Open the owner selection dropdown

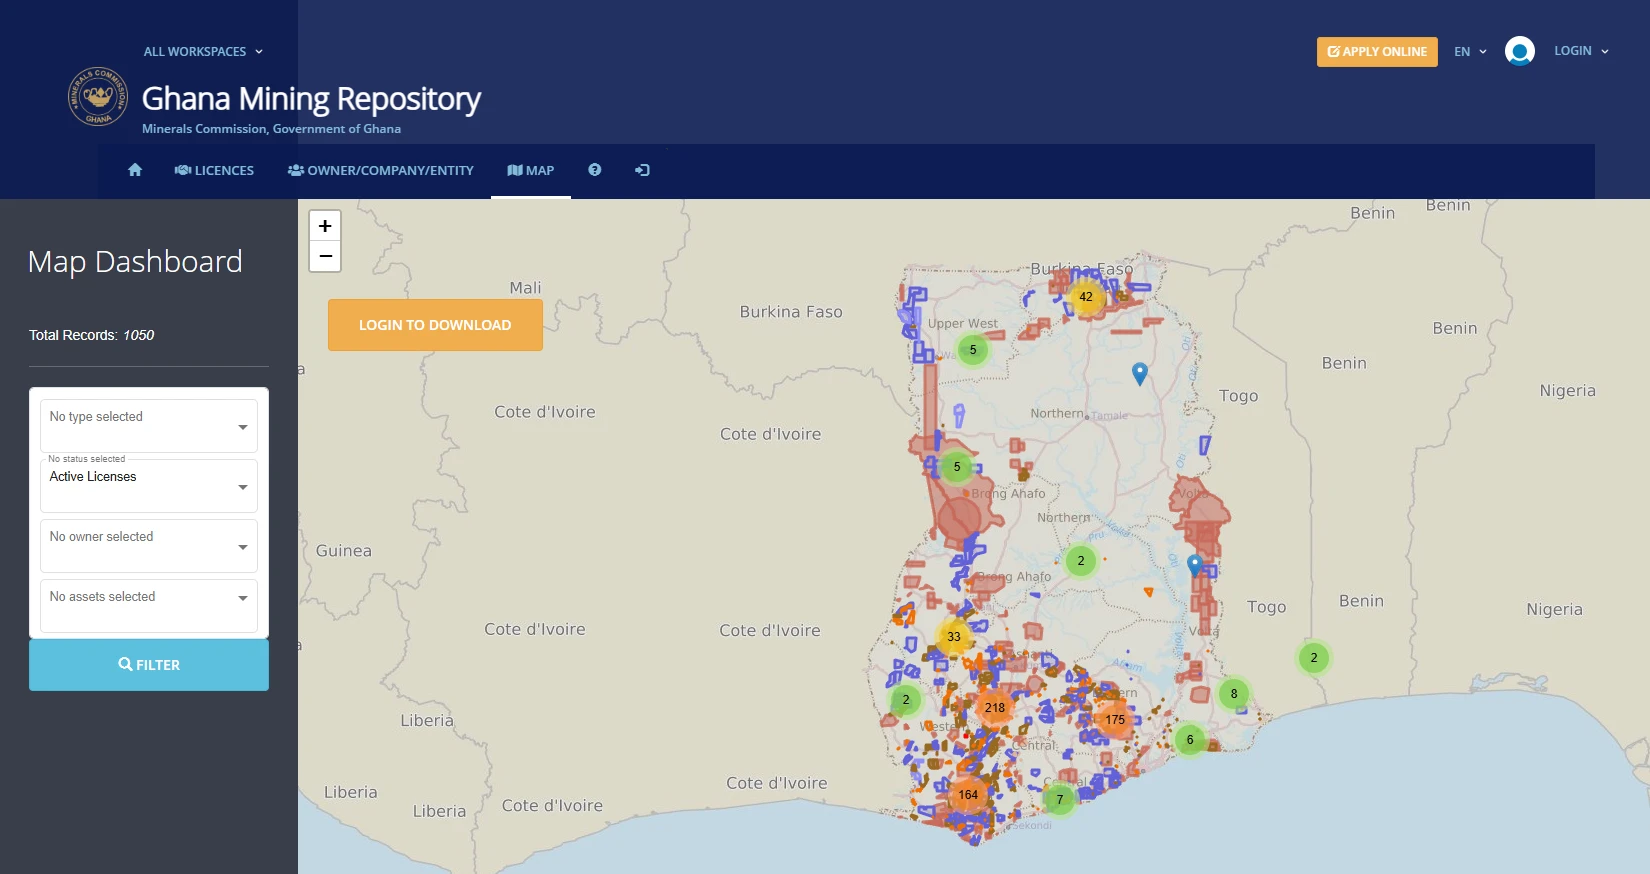(x=149, y=546)
